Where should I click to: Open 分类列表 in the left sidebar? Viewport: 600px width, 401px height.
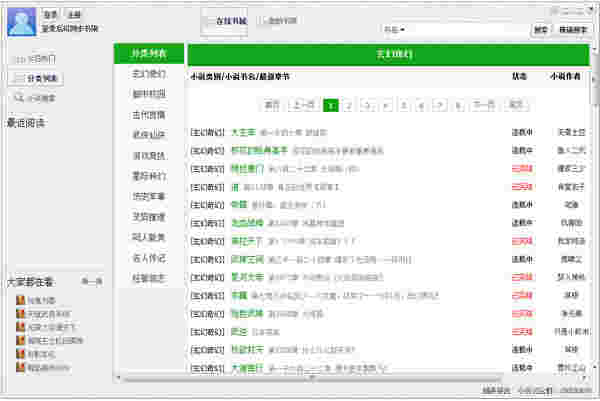pyautogui.click(x=36, y=78)
